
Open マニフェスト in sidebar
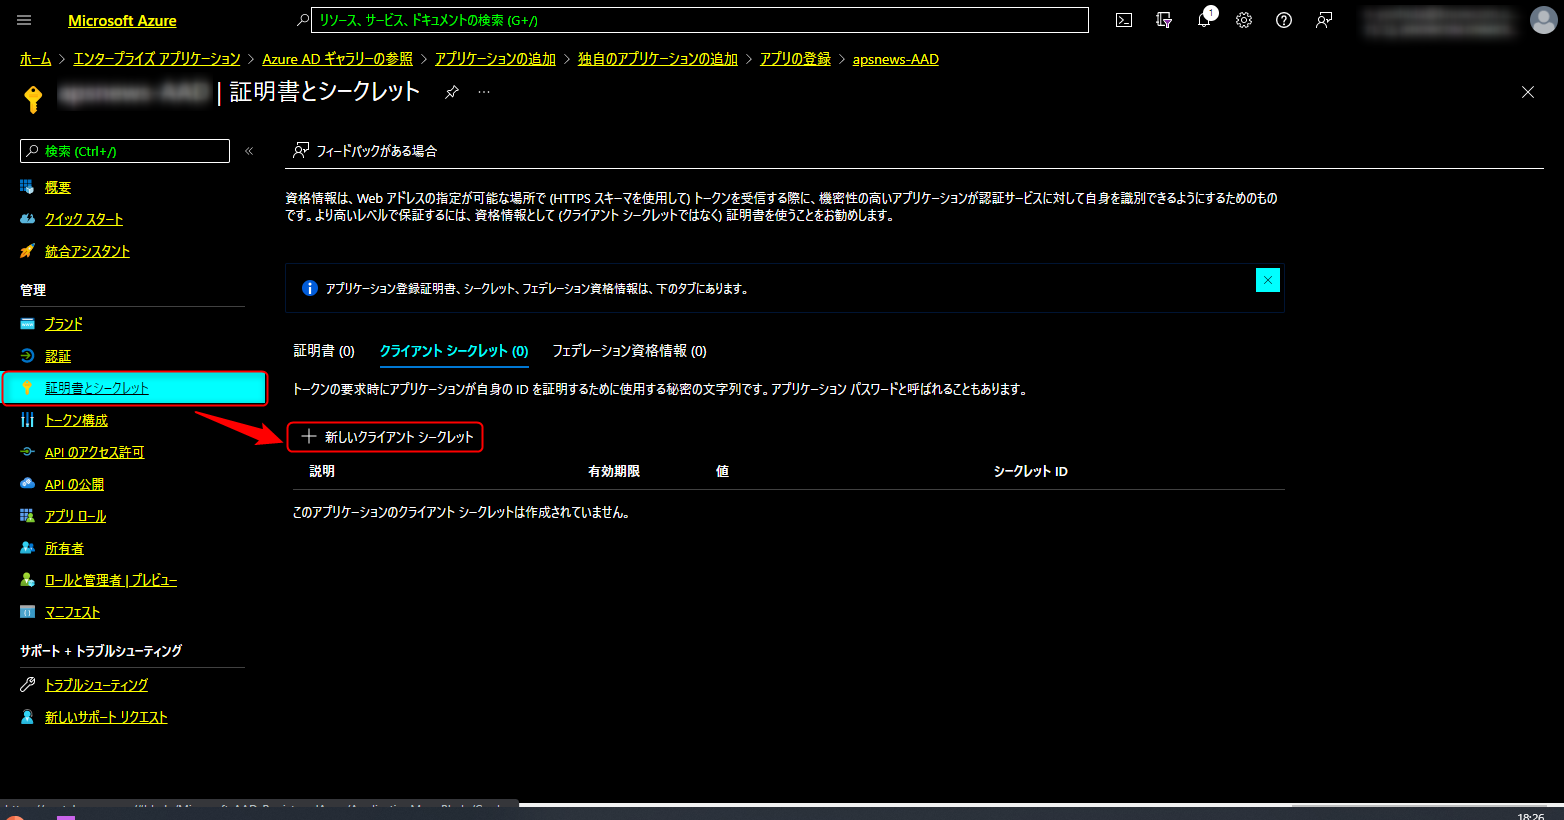(x=72, y=612)
